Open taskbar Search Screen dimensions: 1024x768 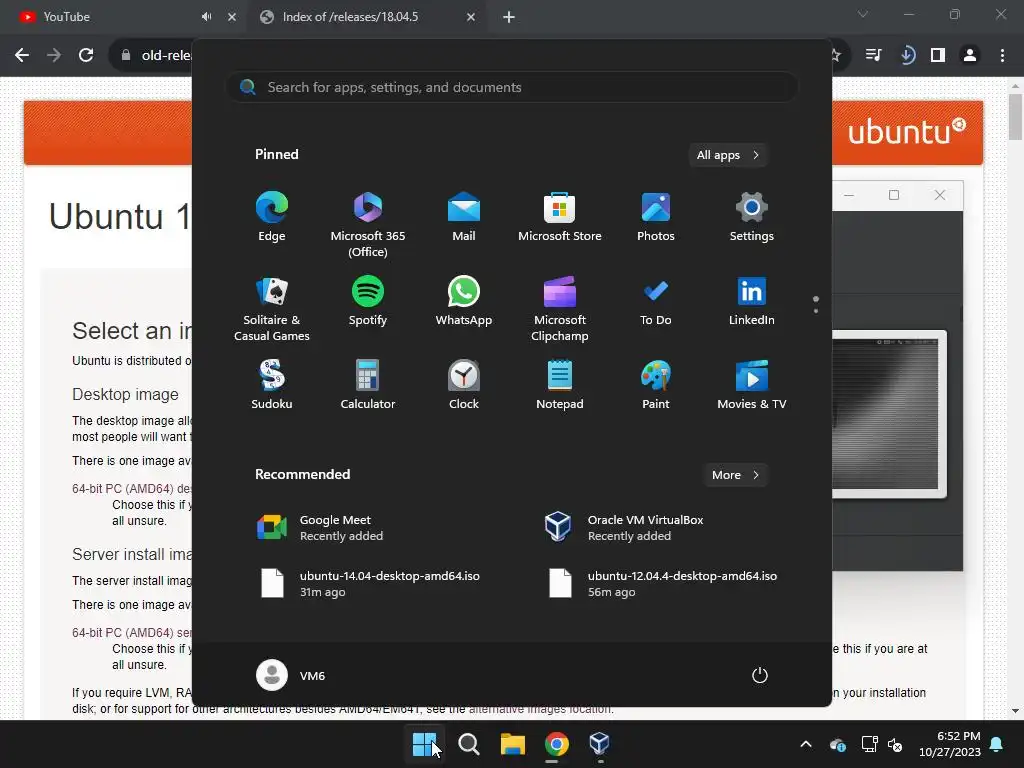pos(468,744)
